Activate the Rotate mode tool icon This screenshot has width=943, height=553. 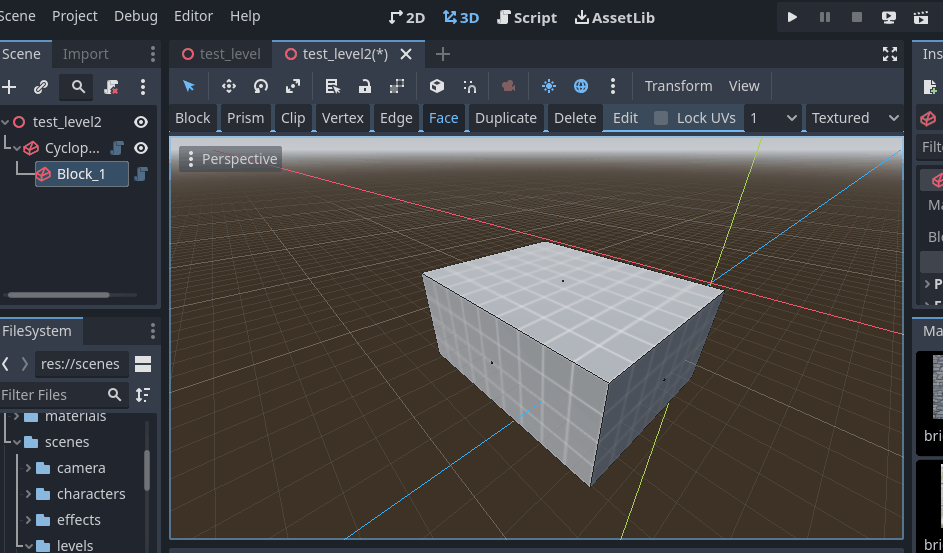coord(260,86)
